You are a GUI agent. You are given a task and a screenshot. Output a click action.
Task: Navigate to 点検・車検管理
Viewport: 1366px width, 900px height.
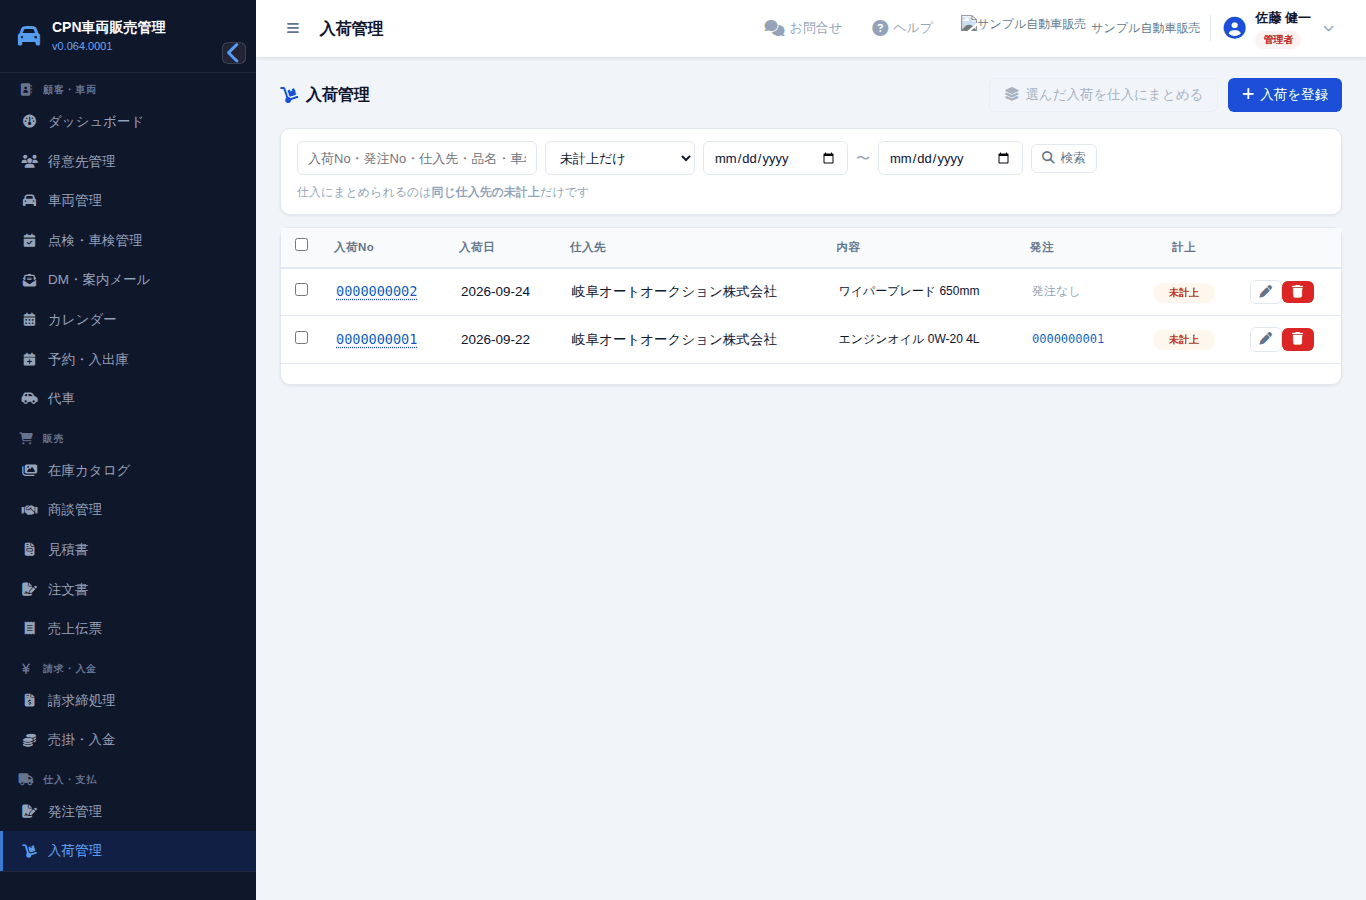tap(128, 240)
